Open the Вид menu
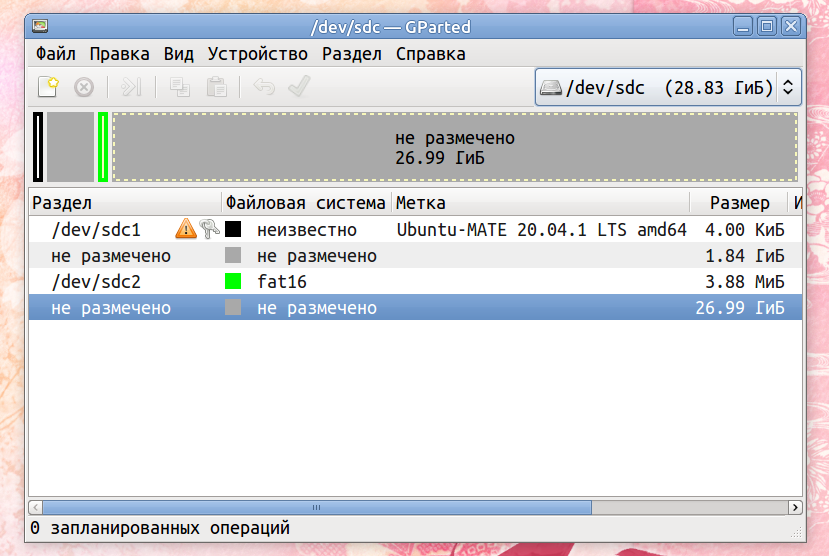The image size is (829, 556). [x=179, y=54]
